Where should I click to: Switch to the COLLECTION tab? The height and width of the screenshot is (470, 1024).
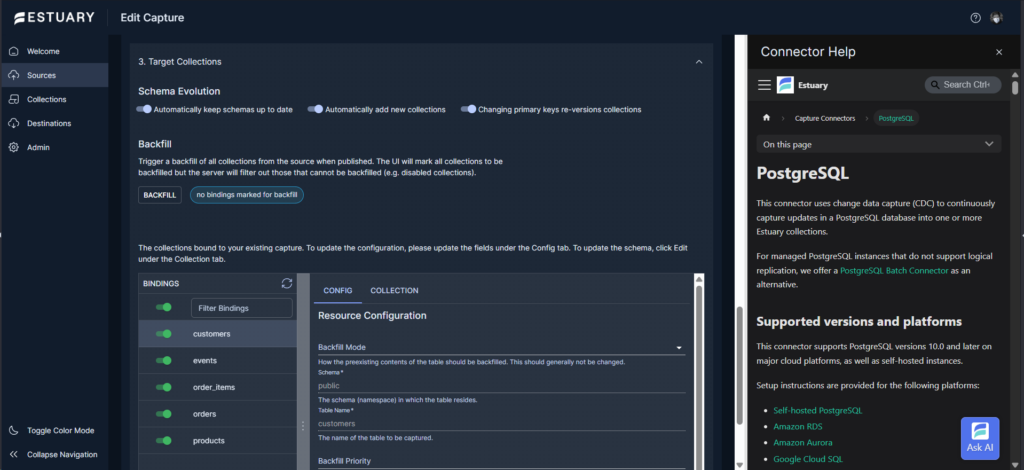point(394,290)
